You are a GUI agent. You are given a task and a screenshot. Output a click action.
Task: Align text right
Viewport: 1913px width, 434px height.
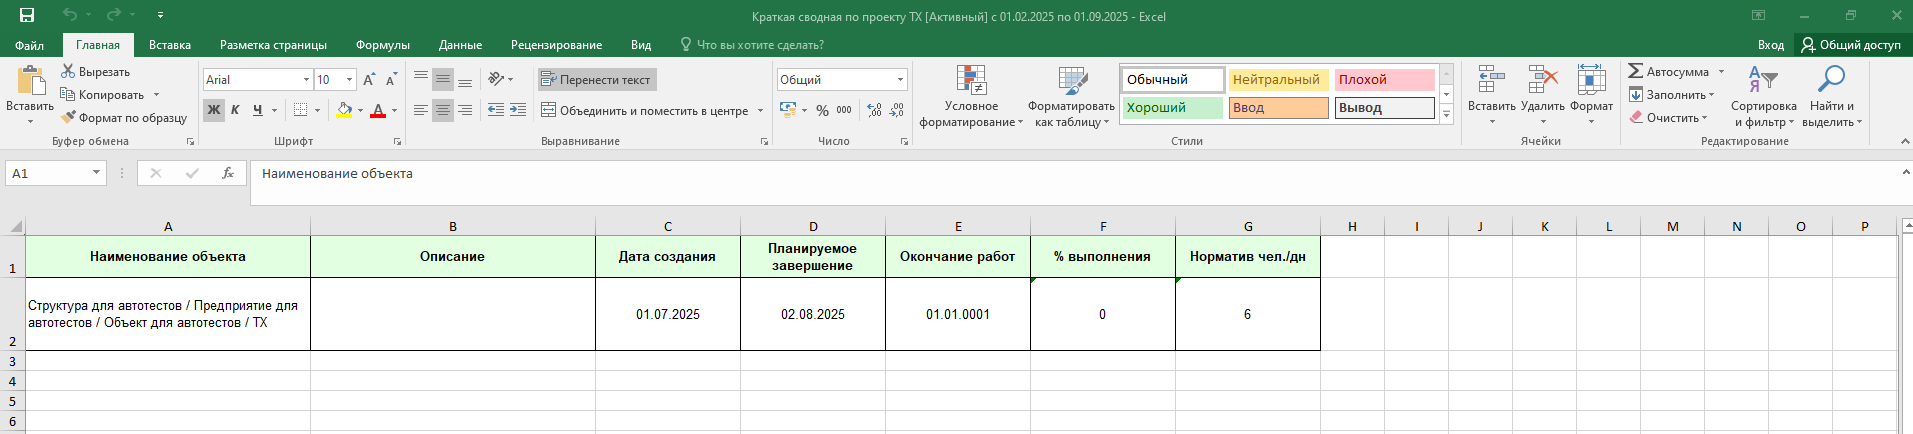465,110
